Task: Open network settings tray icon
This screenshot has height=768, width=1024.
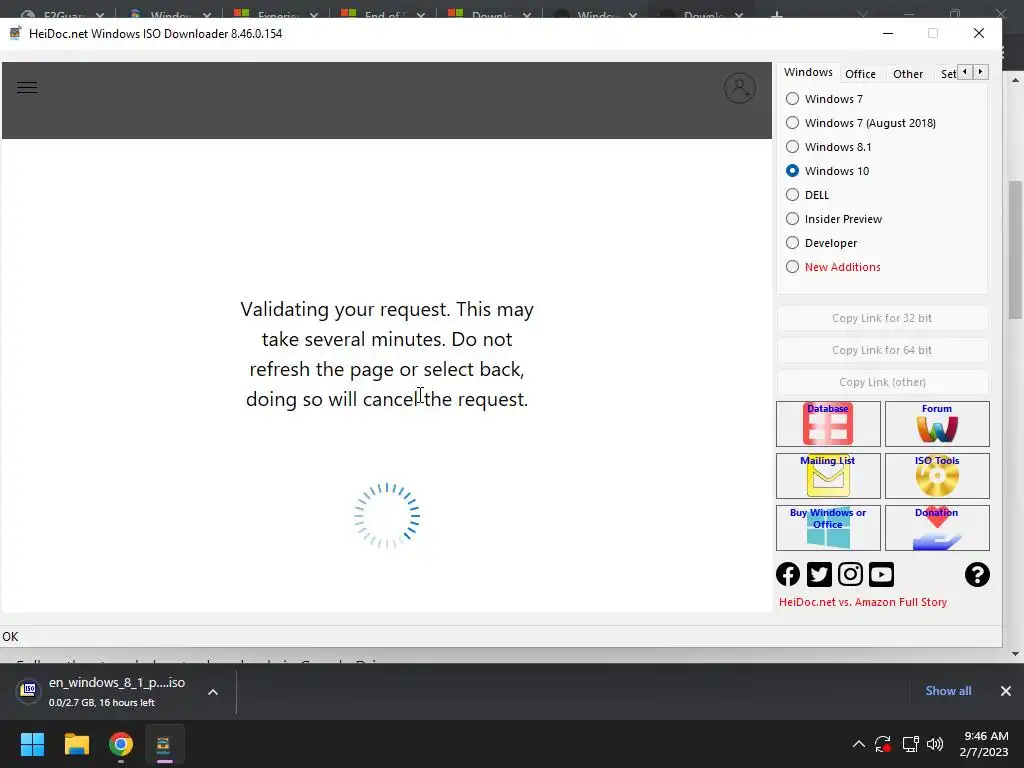Action: coord(910,744)
